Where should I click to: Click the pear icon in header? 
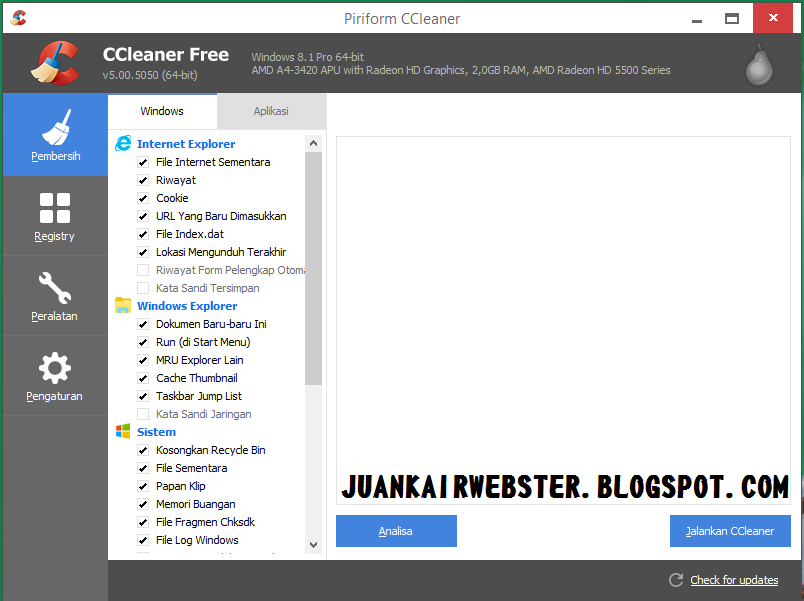click(x=759, y=65)
